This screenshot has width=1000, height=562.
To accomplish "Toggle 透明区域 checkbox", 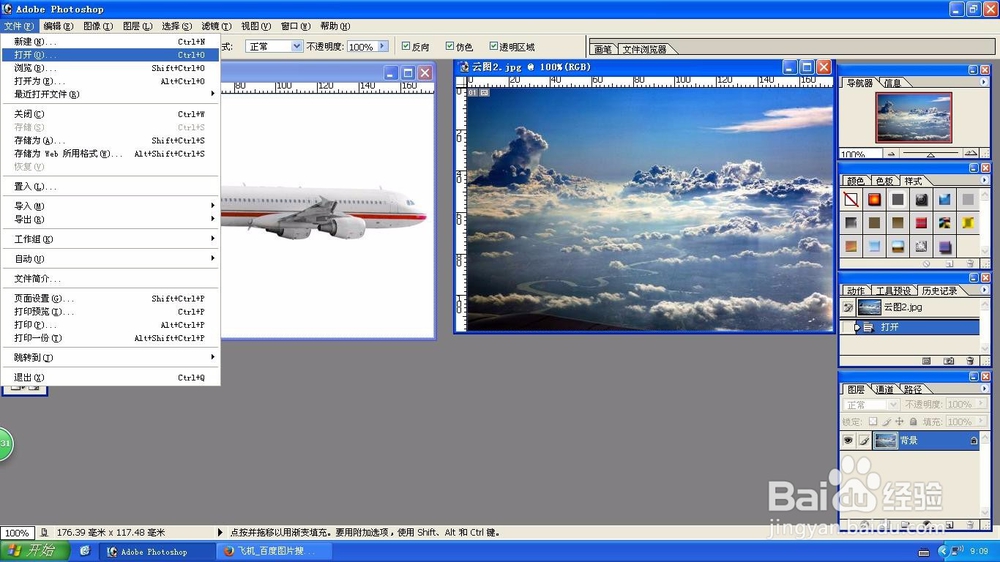I will (493, 46).
